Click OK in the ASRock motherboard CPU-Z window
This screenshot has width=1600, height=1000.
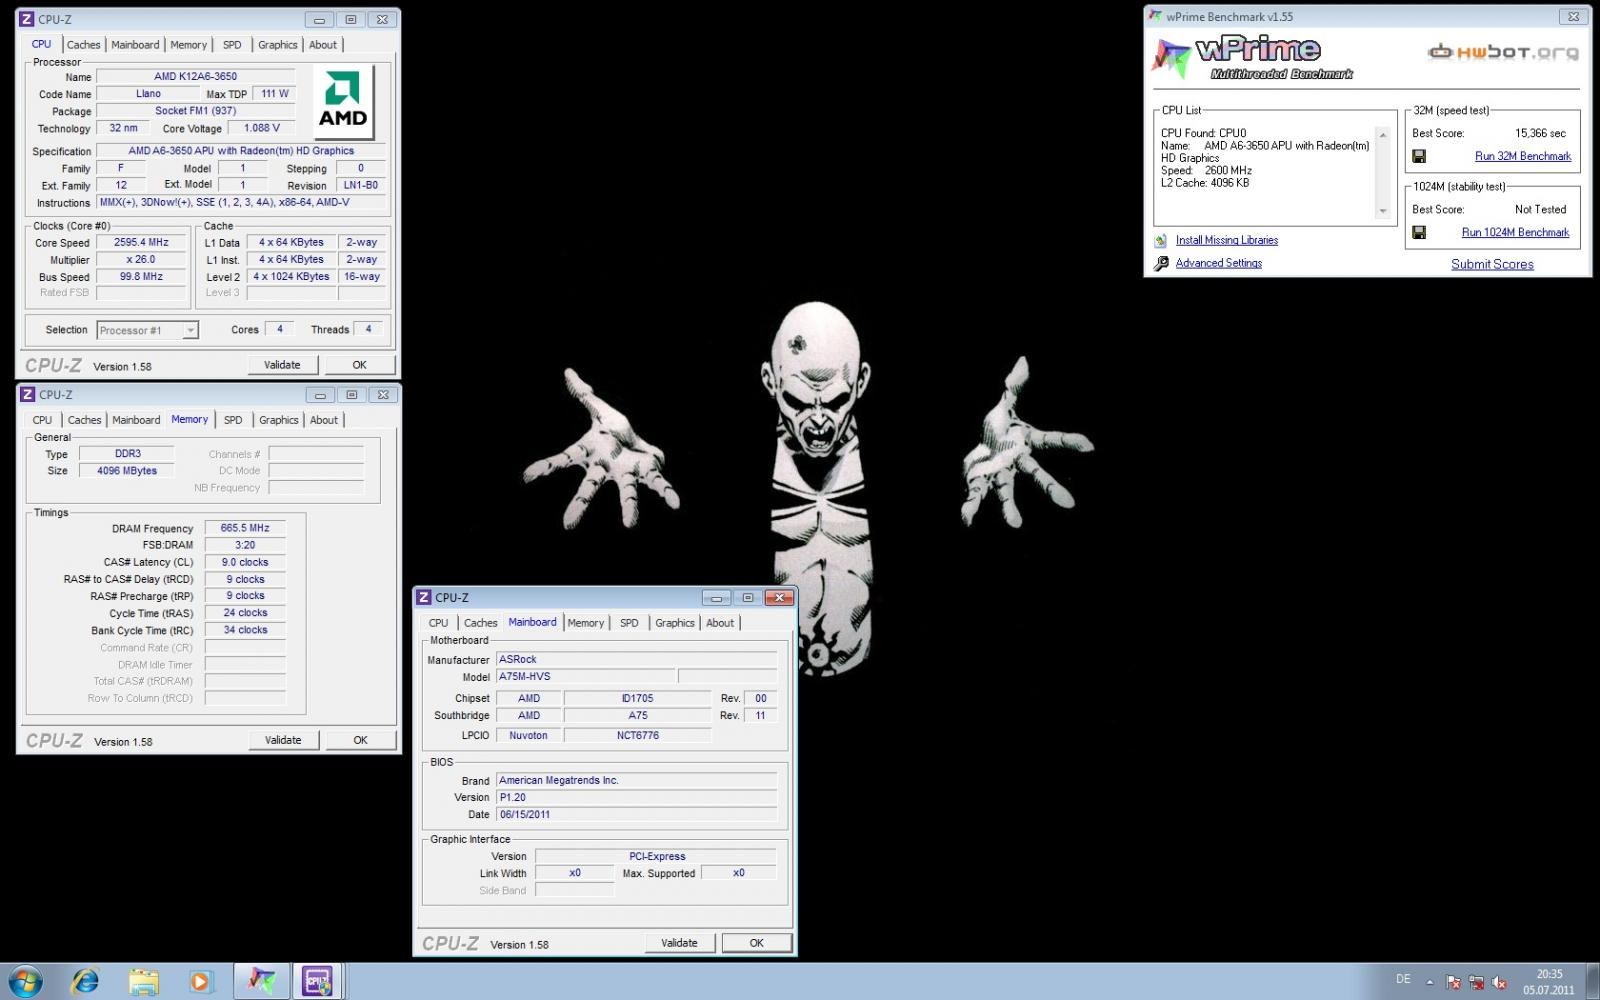click(x=756, y=943)
